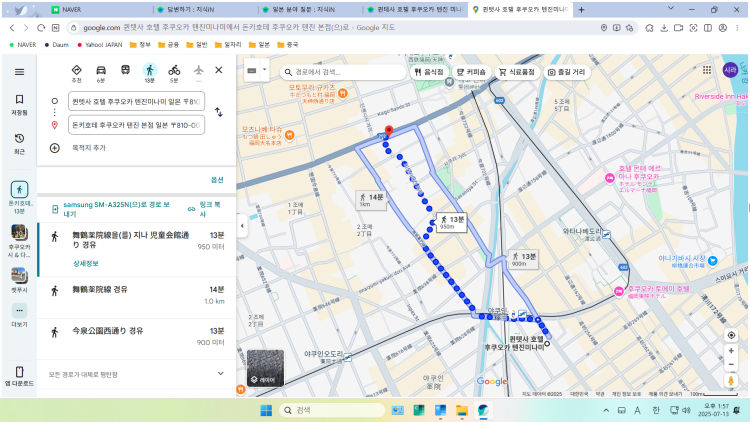Reload the page
The height and width of the screenshot is (422, 750).
[41, 28]
